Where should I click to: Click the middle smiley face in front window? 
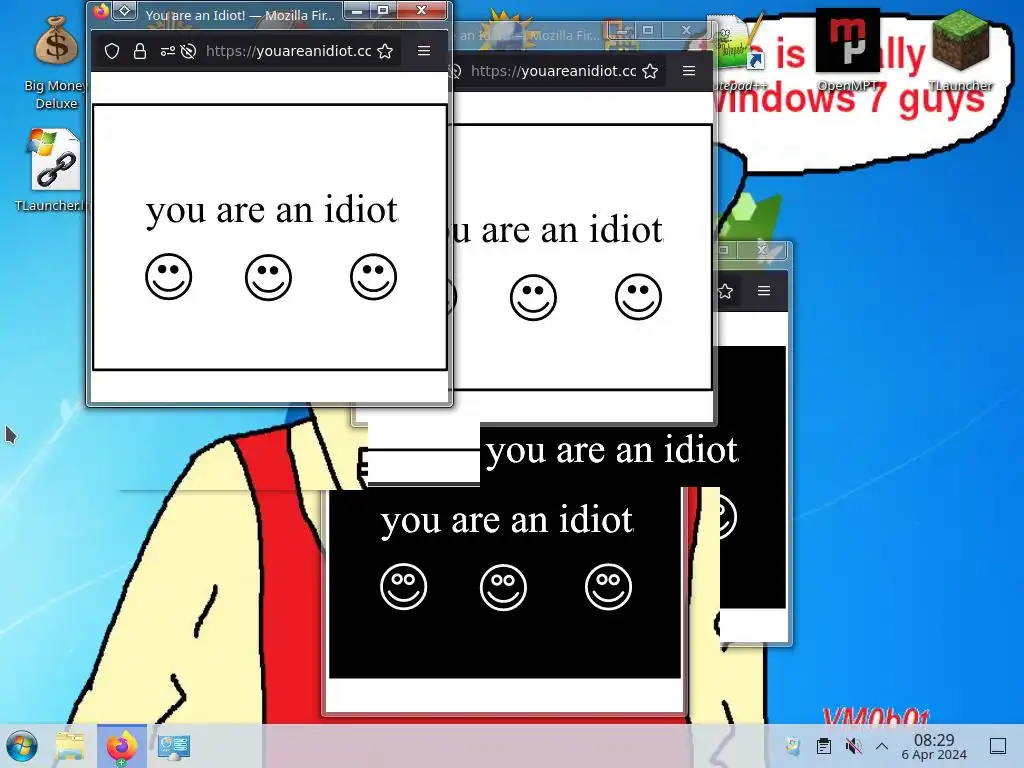pos(268,277)
